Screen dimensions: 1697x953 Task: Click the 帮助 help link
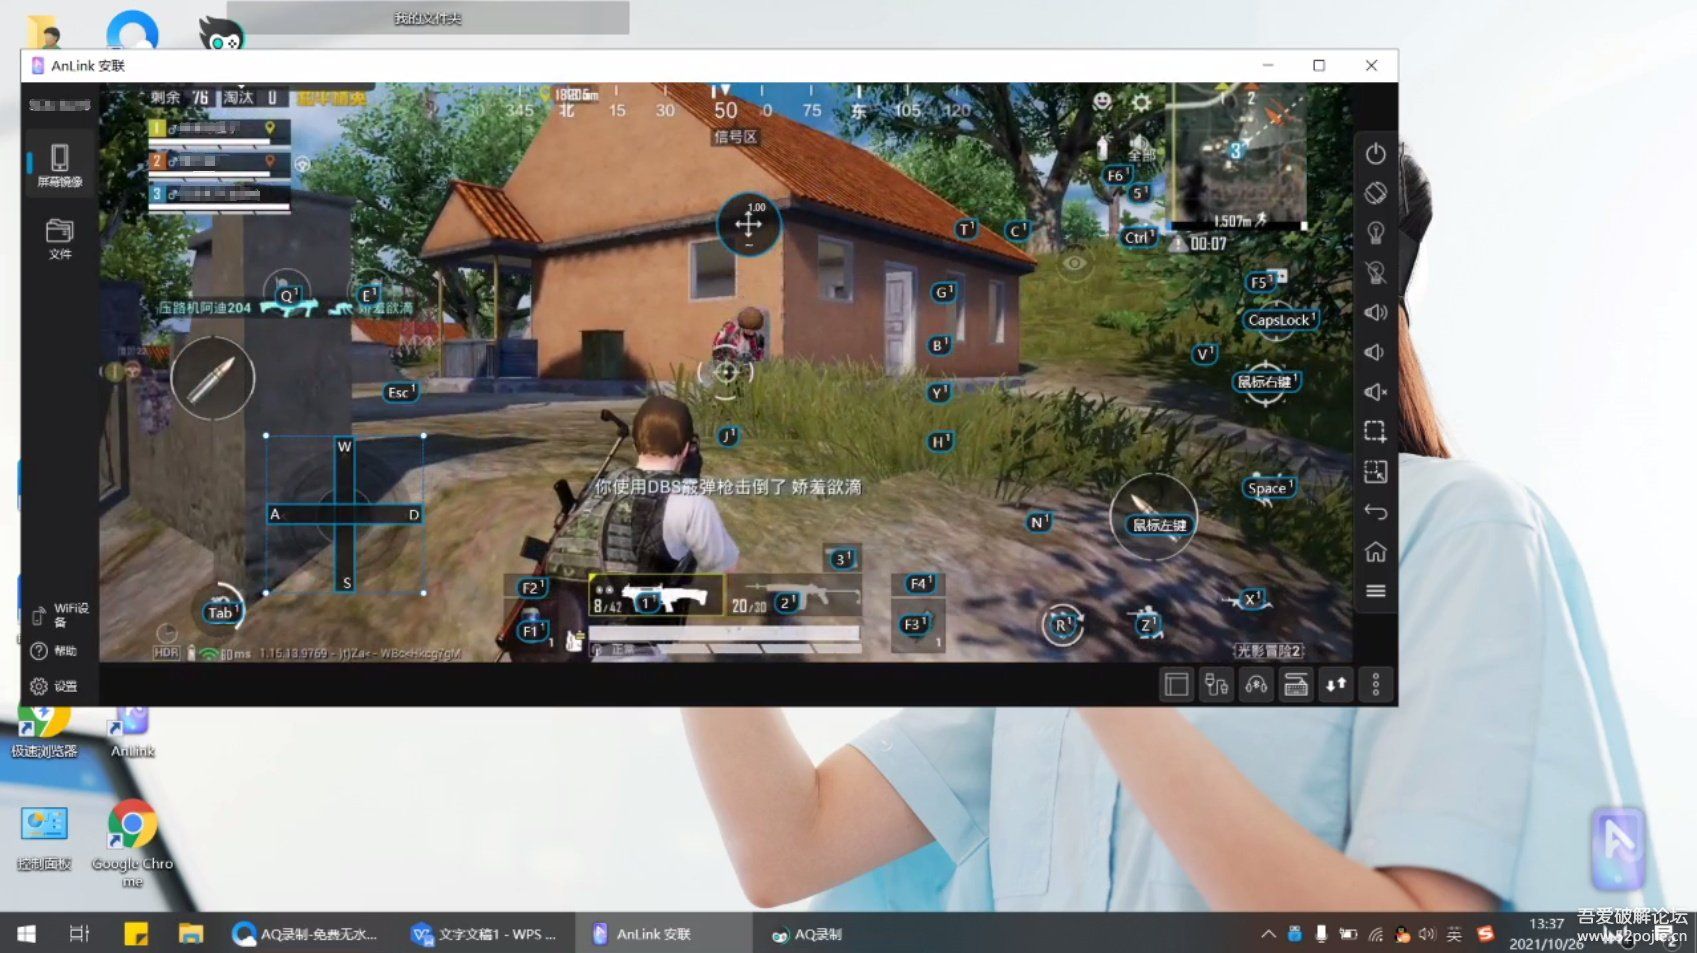point(54,651)
